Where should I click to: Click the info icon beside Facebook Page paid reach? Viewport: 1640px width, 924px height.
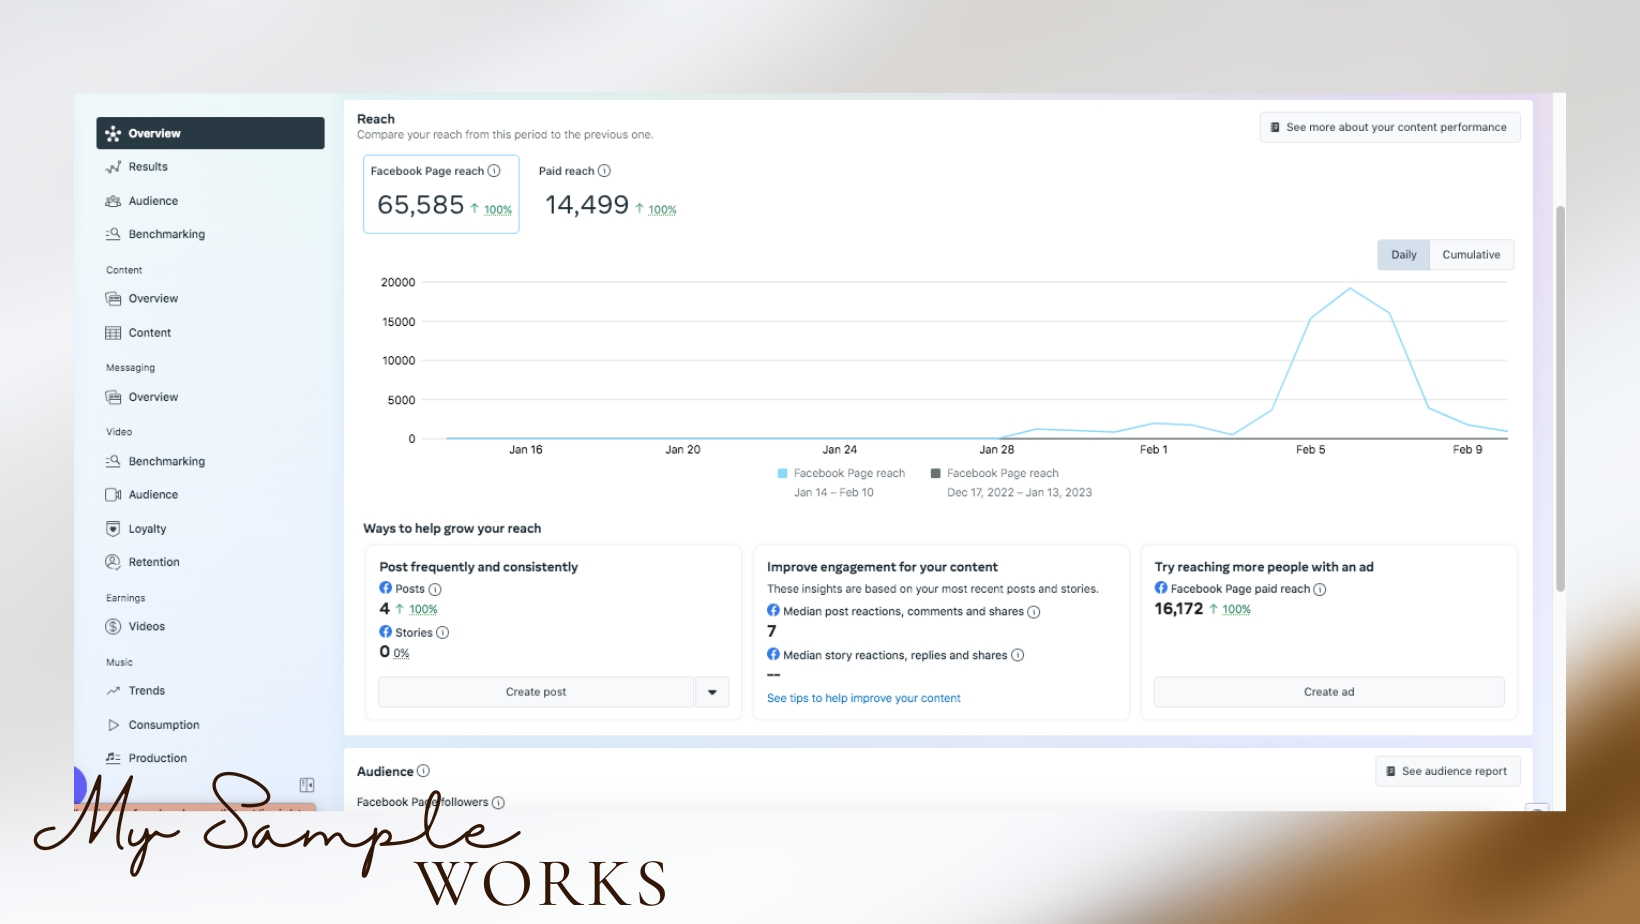pos(1320,590)
